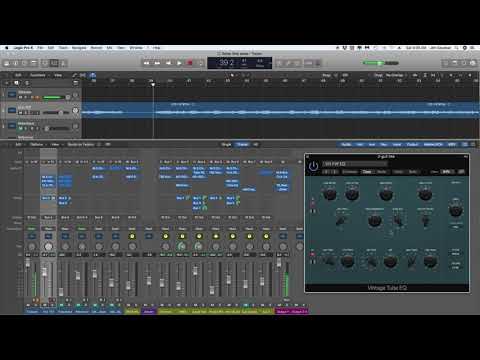480x360 pixels.
Task: Click Paste in plugin header
Action: tap(382, 172)
